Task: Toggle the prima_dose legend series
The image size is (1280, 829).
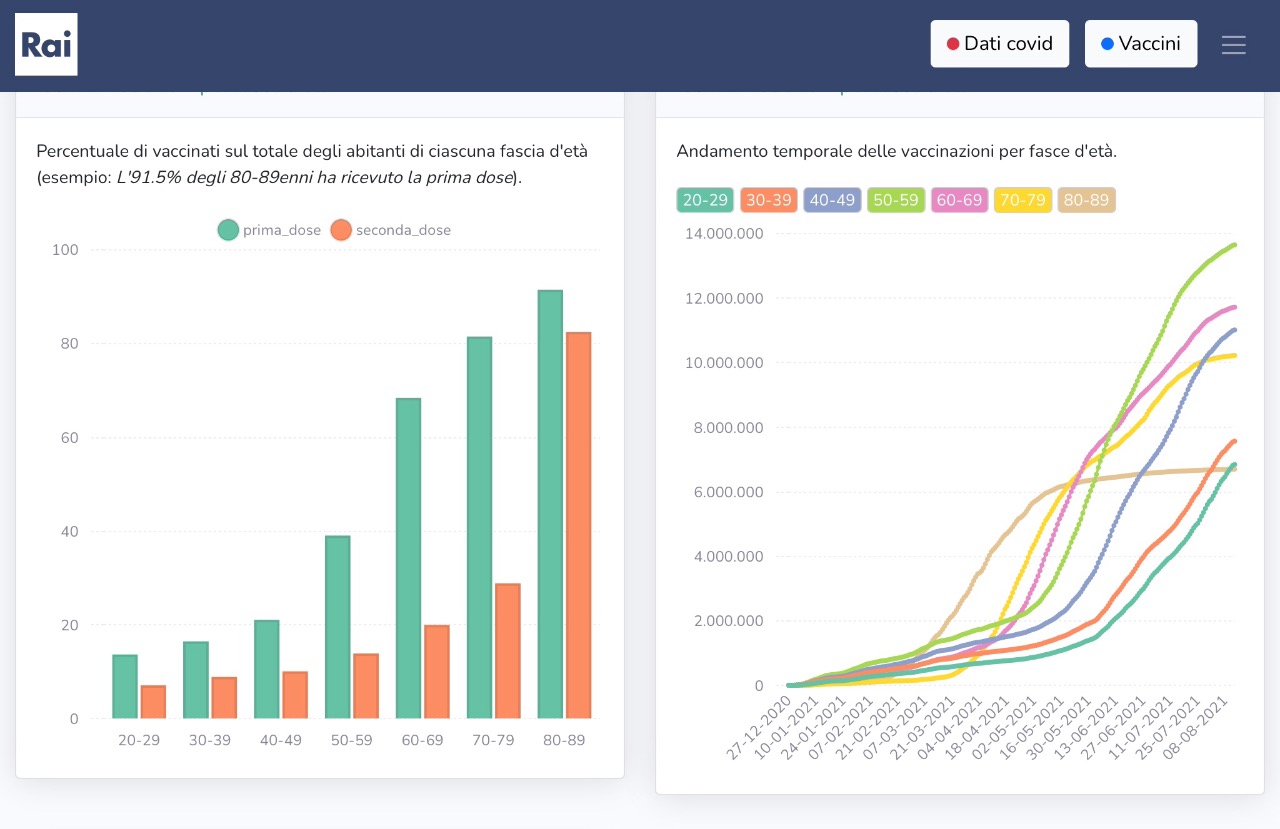Action: pos(270,230)
